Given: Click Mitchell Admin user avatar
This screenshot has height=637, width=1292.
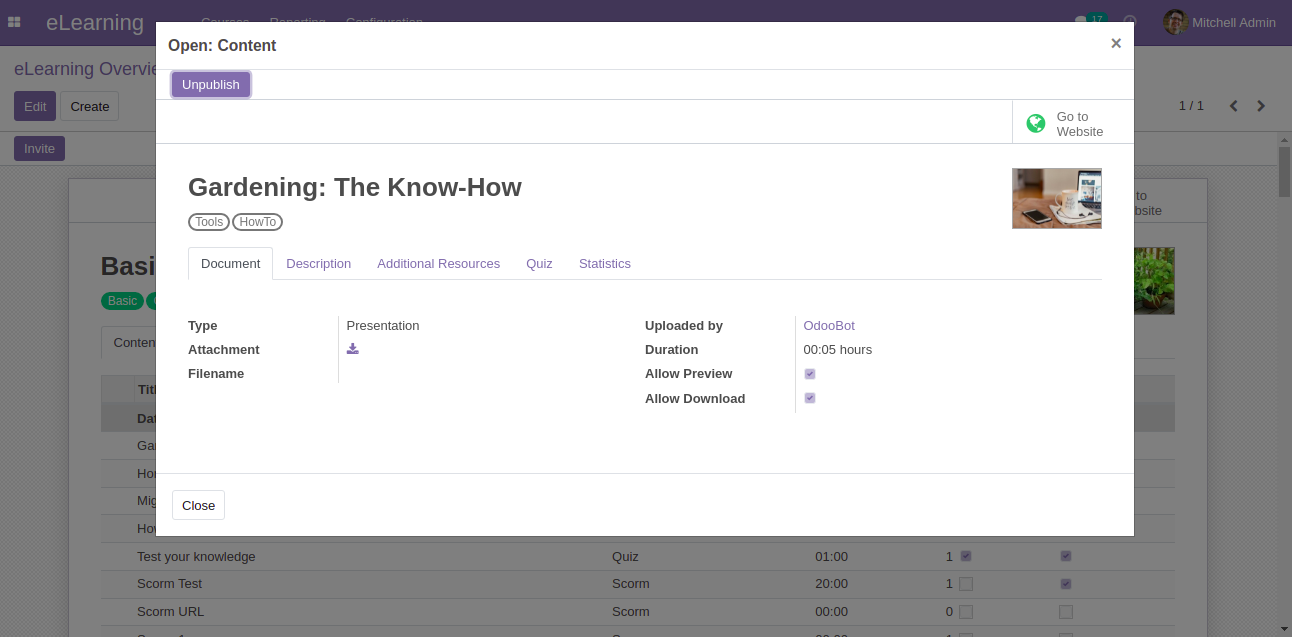Looking at the screenshot, I should pos(1175,22).
